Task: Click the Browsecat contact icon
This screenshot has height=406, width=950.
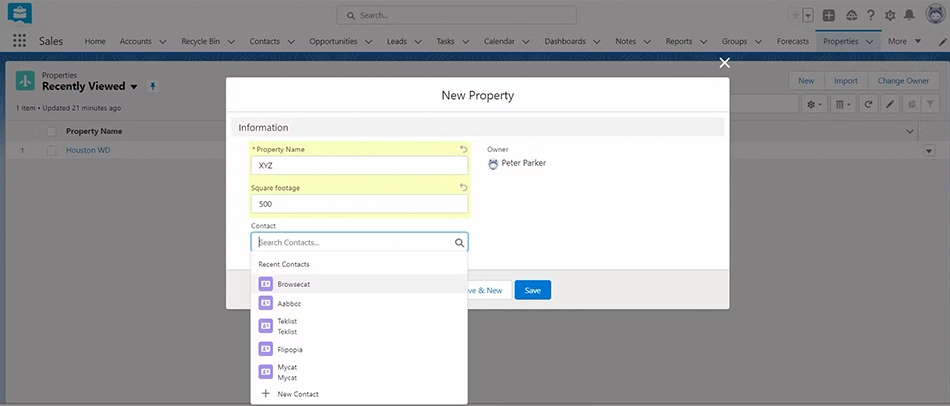Action: click(265, 284)
